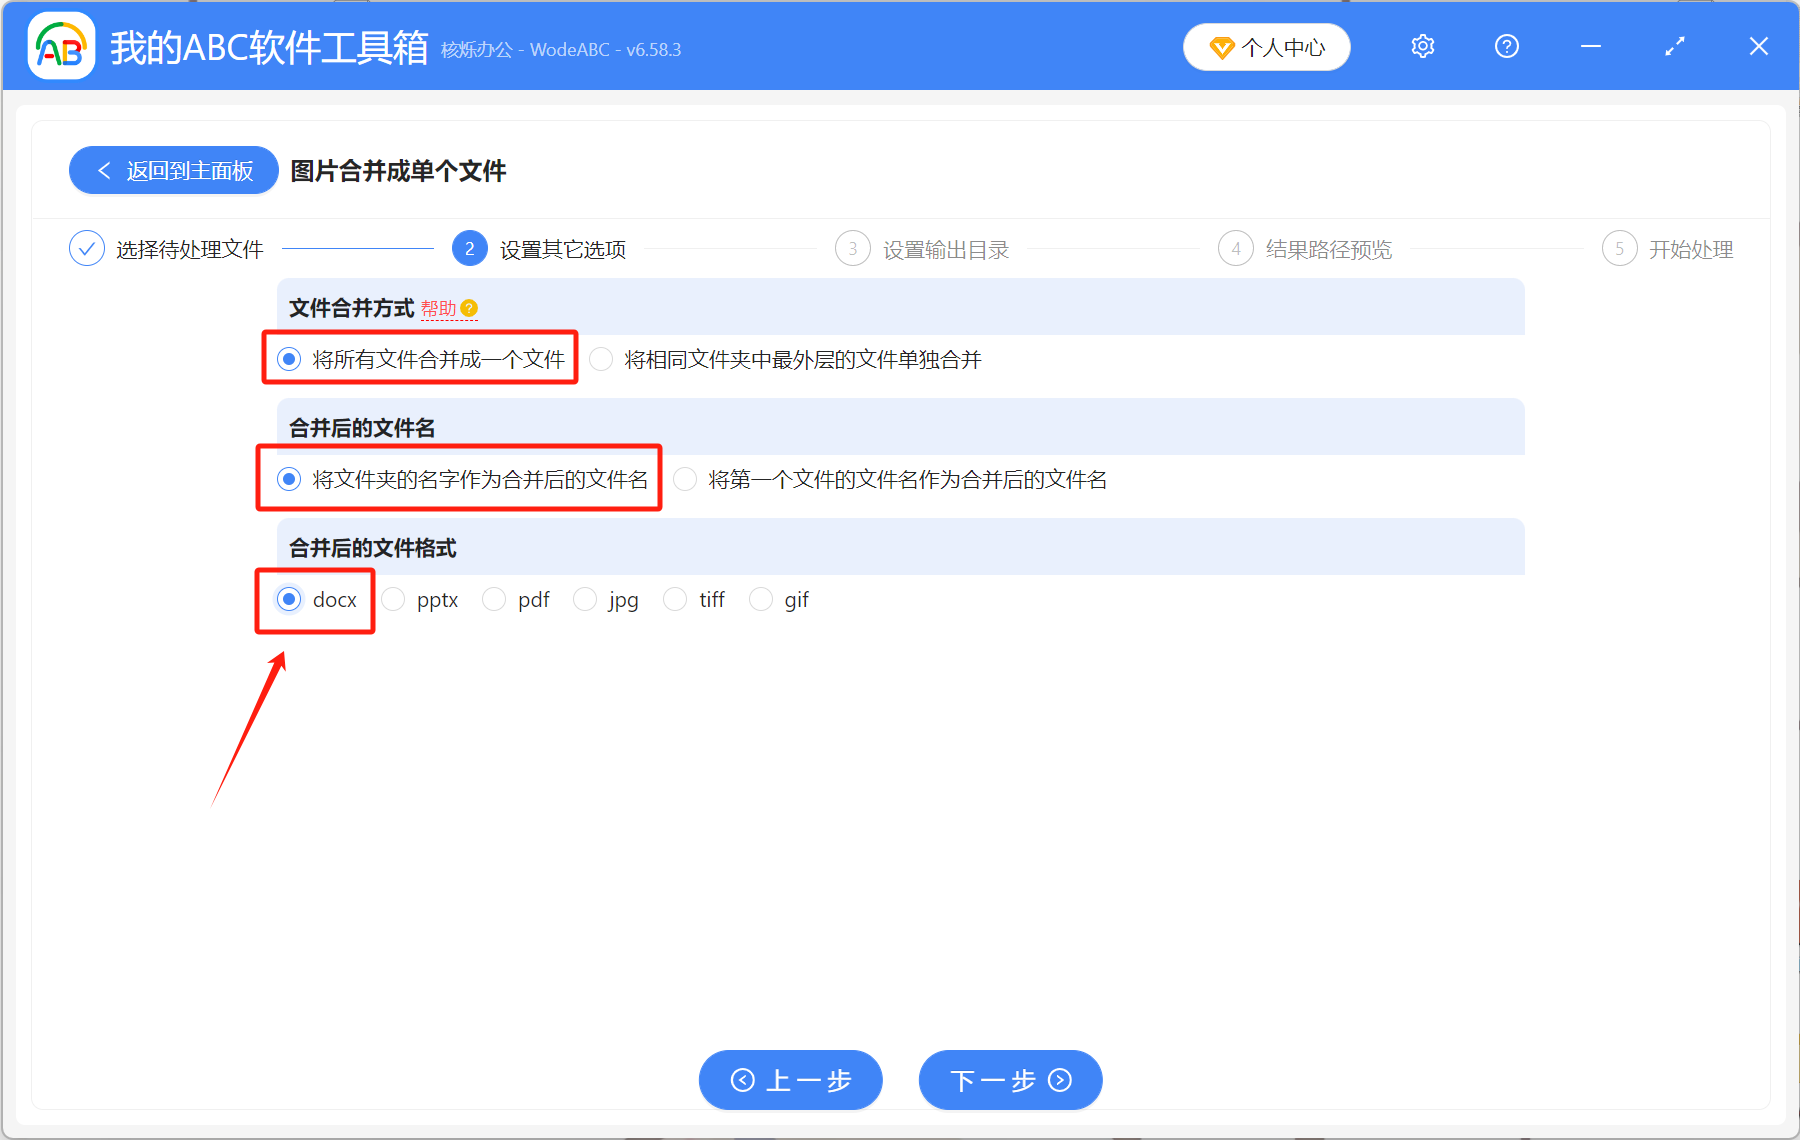Select pdf as the merged file format
Screen dimensions: 1800x1140
pos(494,599)
